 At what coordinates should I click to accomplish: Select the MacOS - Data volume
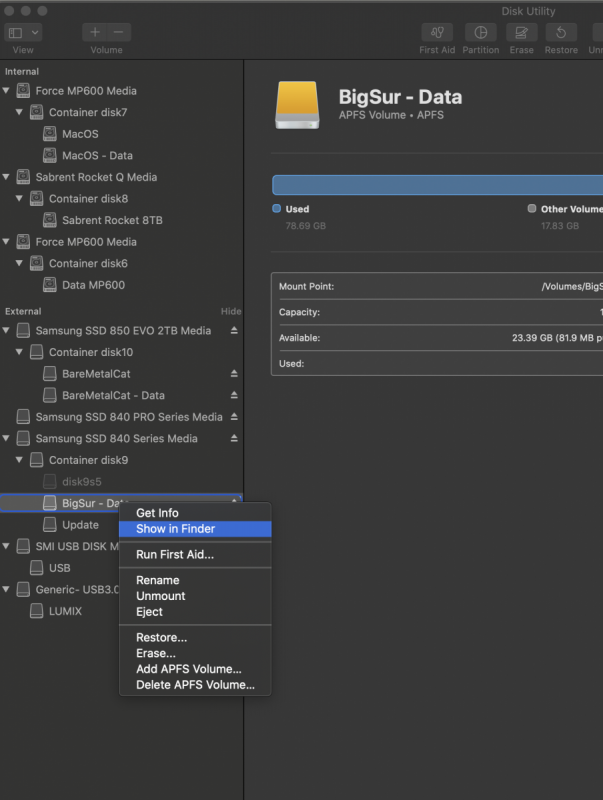tap(97, 156)
